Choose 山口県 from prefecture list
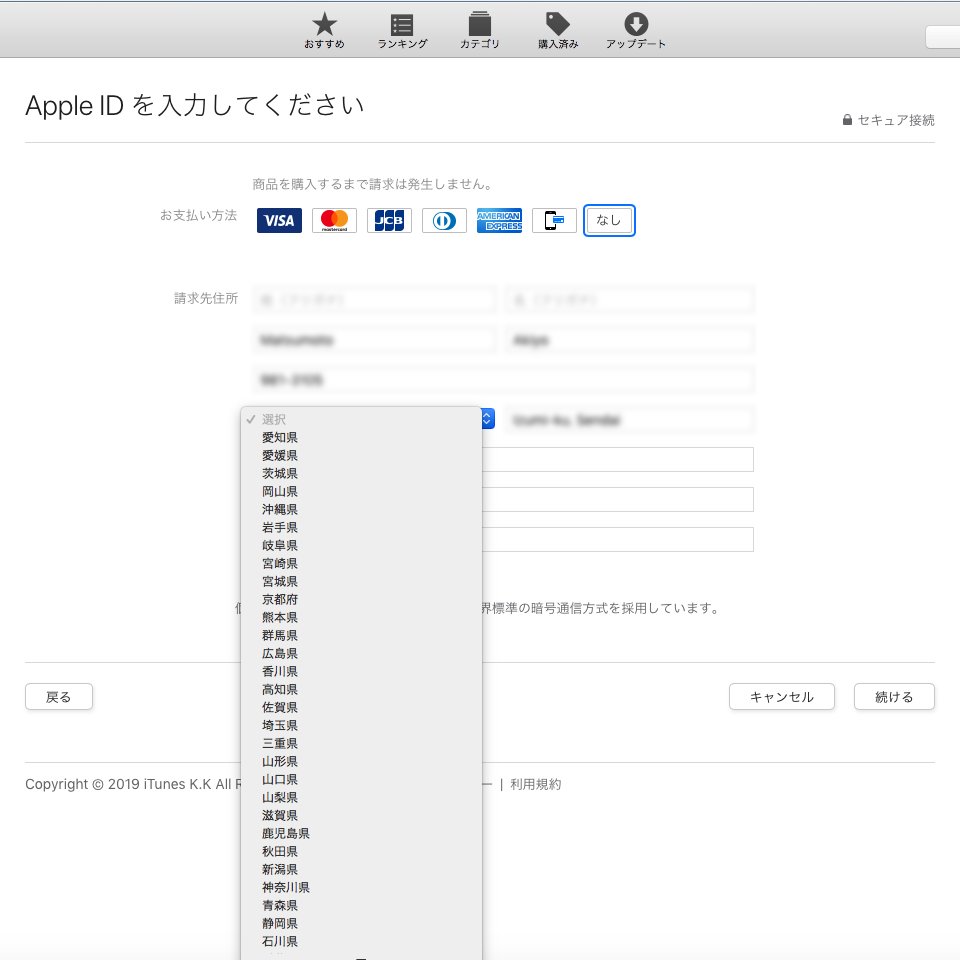This screenshot has width=960, height=960. tap(361, 779)
